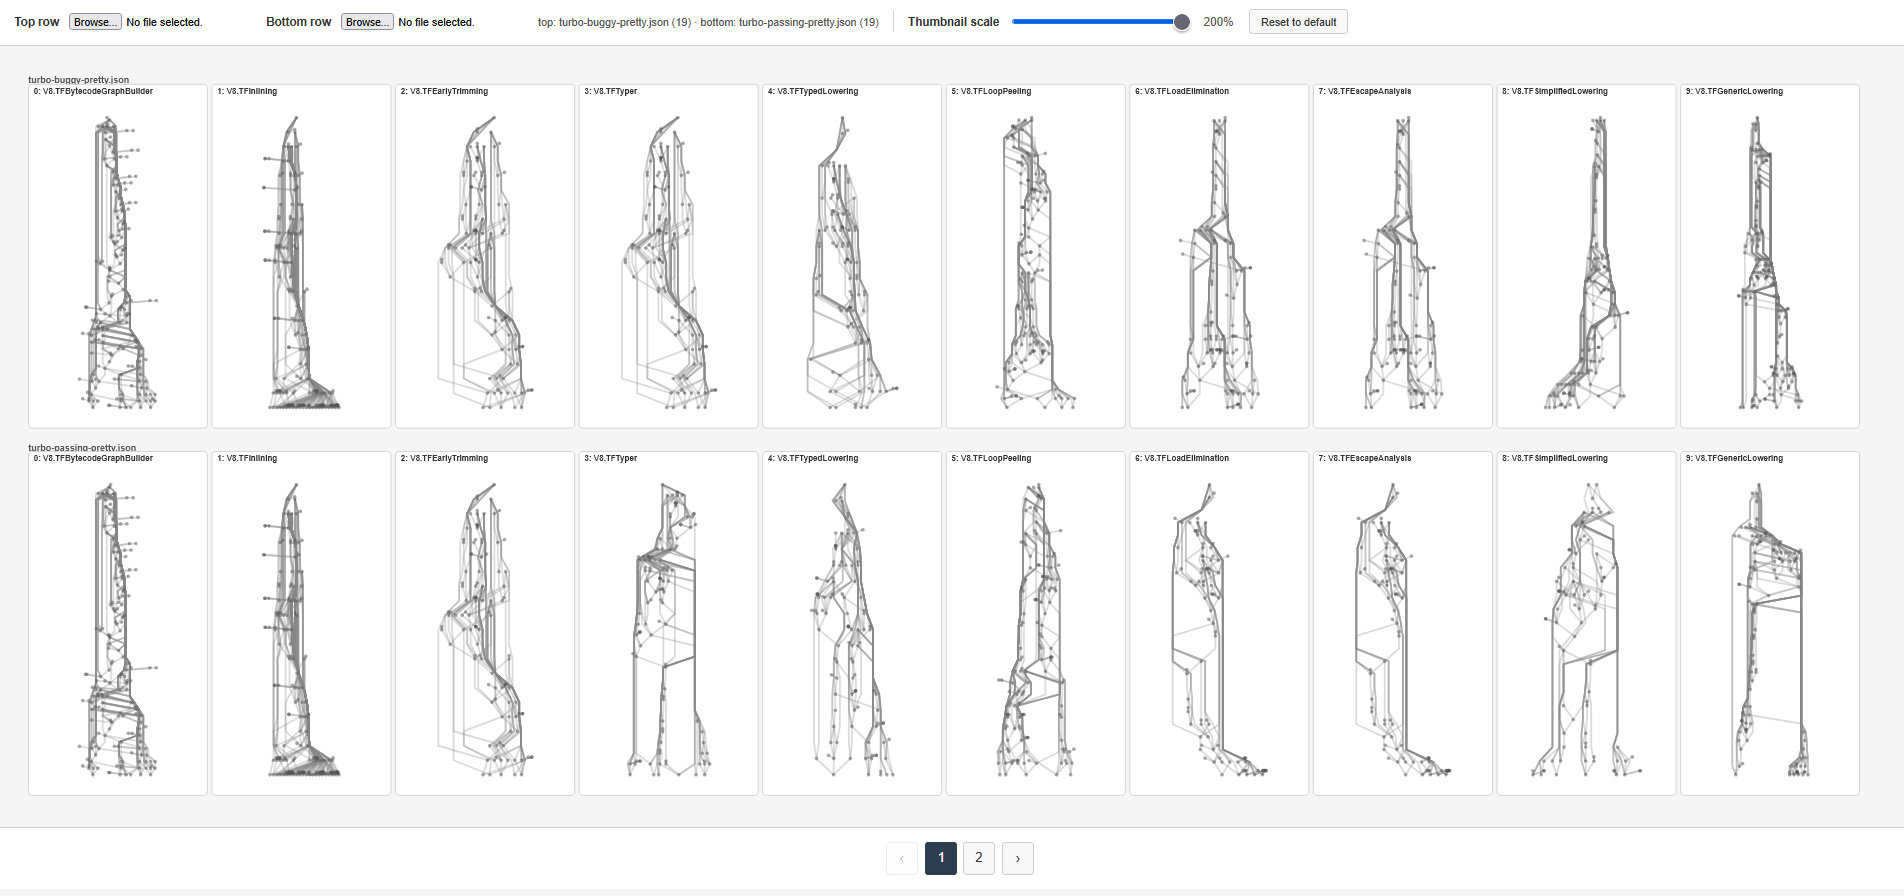Go to page 2 of thumbnails

(979, 858)
